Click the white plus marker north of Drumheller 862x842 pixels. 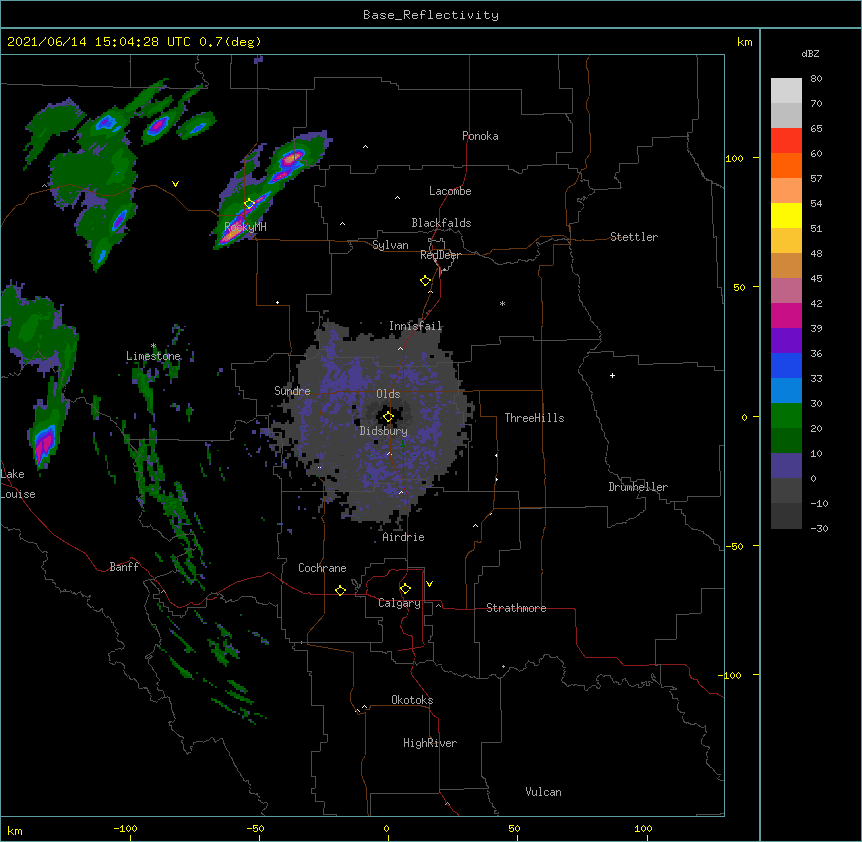pyautogui.click(x=612, y=375)
